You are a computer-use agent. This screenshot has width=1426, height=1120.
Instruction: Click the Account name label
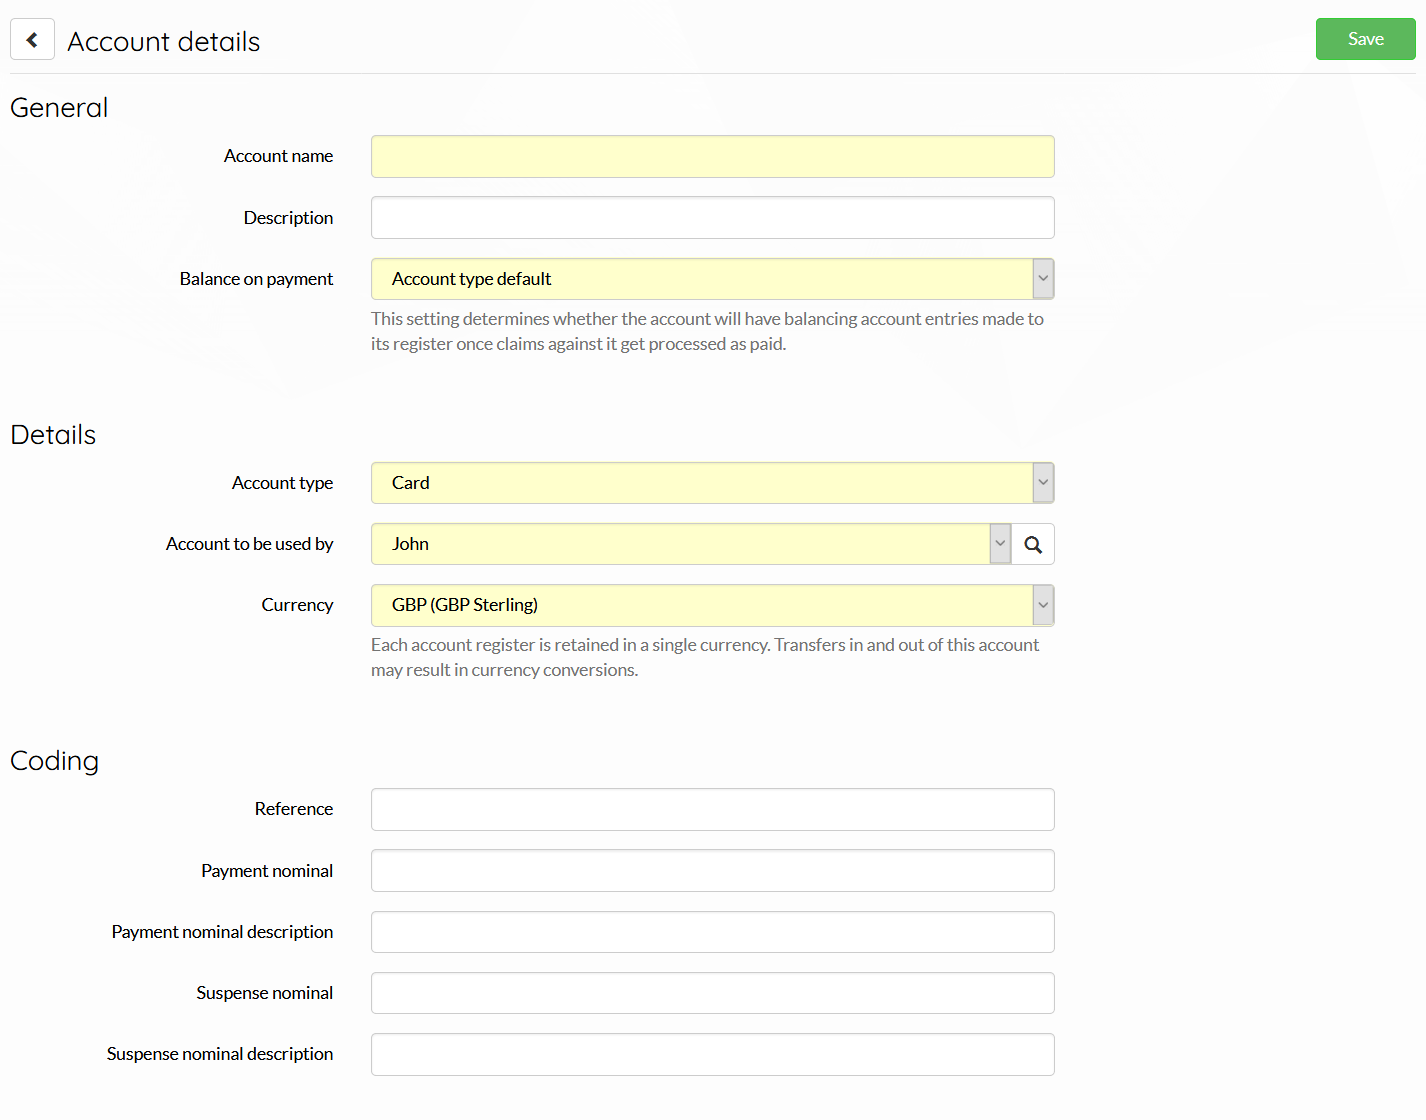coord(278,156)
